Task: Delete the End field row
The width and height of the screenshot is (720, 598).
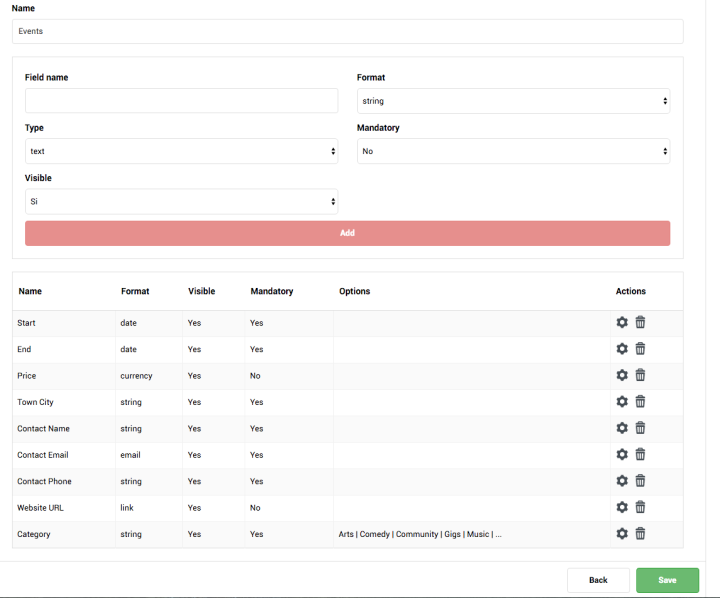Action: click(x=640, y=349)
